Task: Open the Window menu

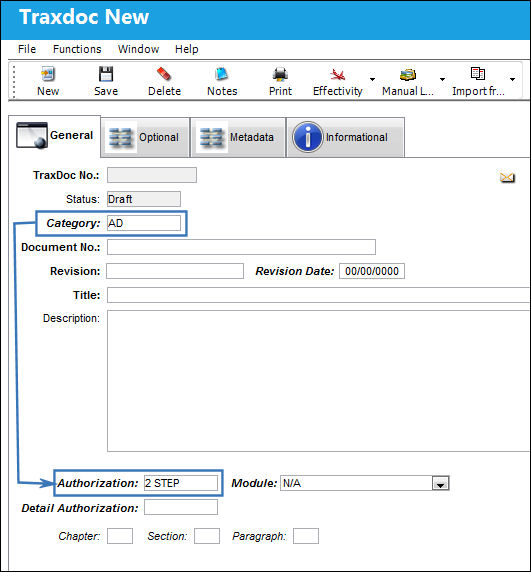Action: (x=138, y=49)
